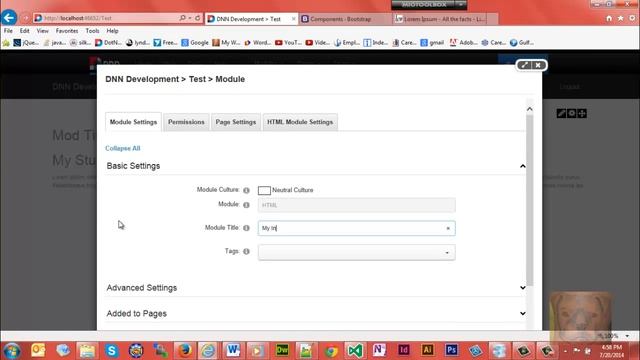640x360 pixels.
Task: Open the Favorites star icon
Action: tap(620, 18)
